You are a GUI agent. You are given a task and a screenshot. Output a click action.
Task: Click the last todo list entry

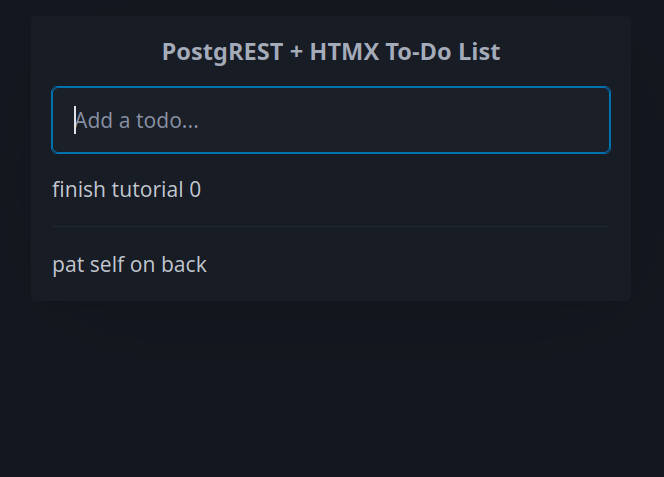[x=130, y=265]
